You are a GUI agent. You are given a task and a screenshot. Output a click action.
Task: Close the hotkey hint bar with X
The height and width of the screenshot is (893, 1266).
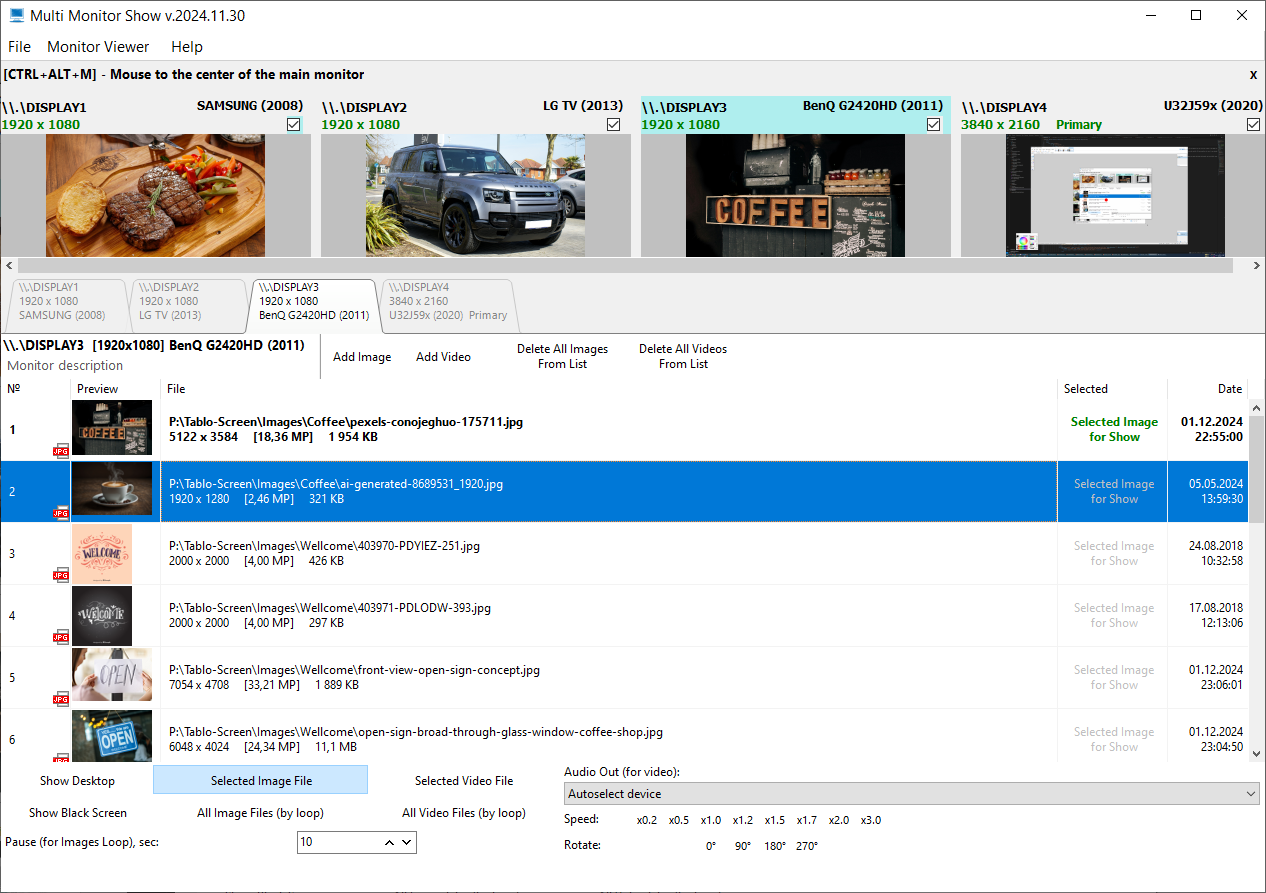(1253, 75)
